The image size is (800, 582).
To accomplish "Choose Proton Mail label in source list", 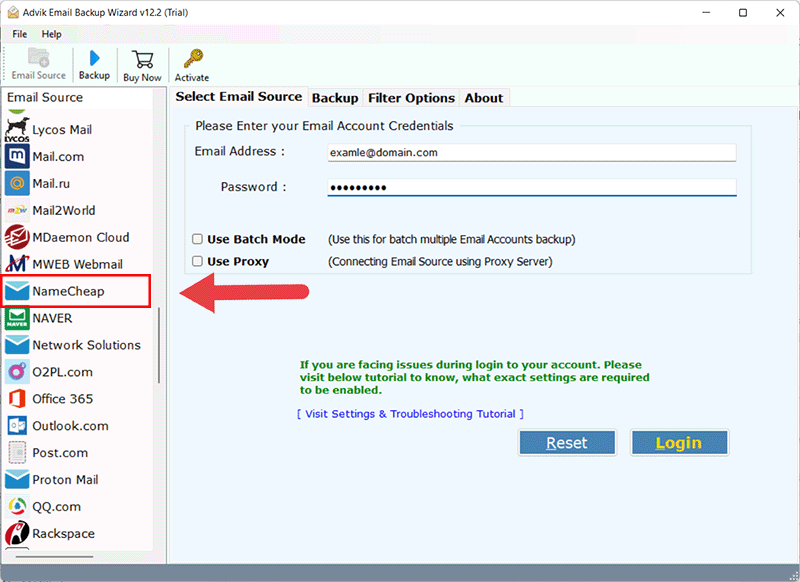I will 65,479.
